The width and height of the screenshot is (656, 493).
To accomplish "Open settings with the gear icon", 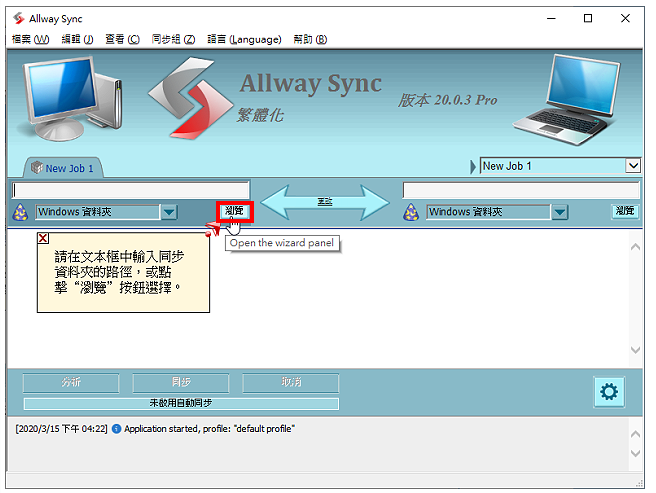I will point(609,392).
